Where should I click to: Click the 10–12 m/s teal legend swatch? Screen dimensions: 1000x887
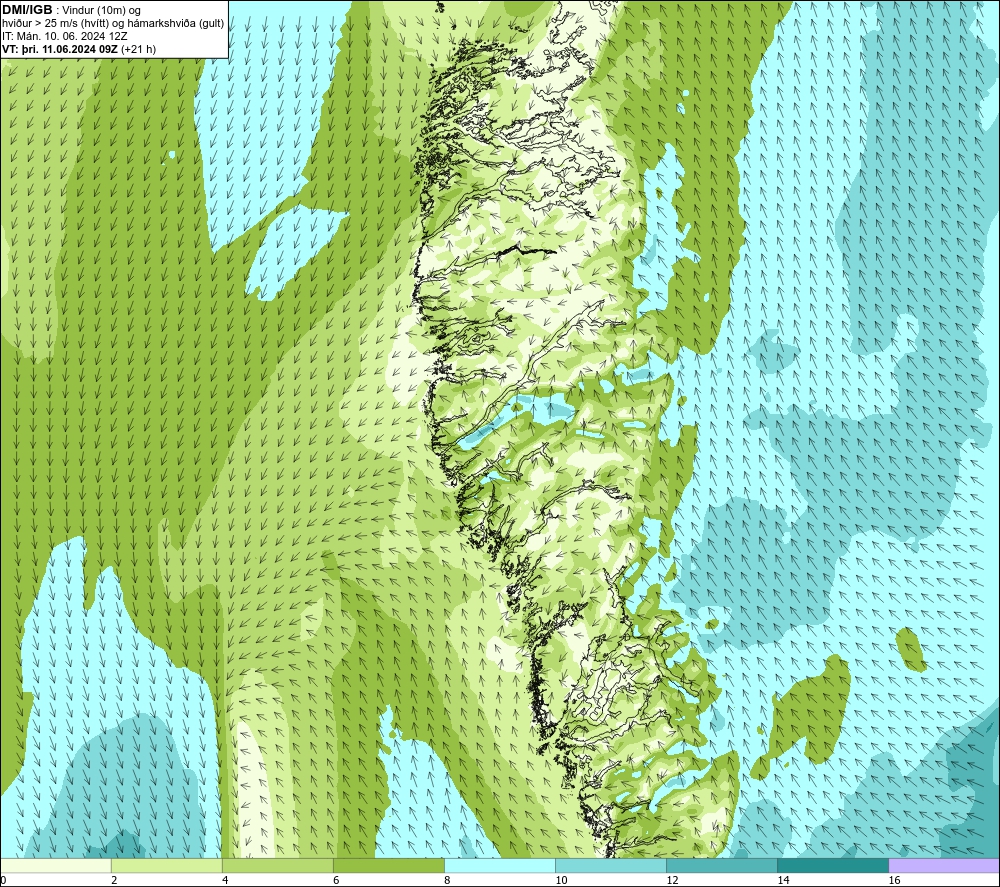tap(611, 865)
